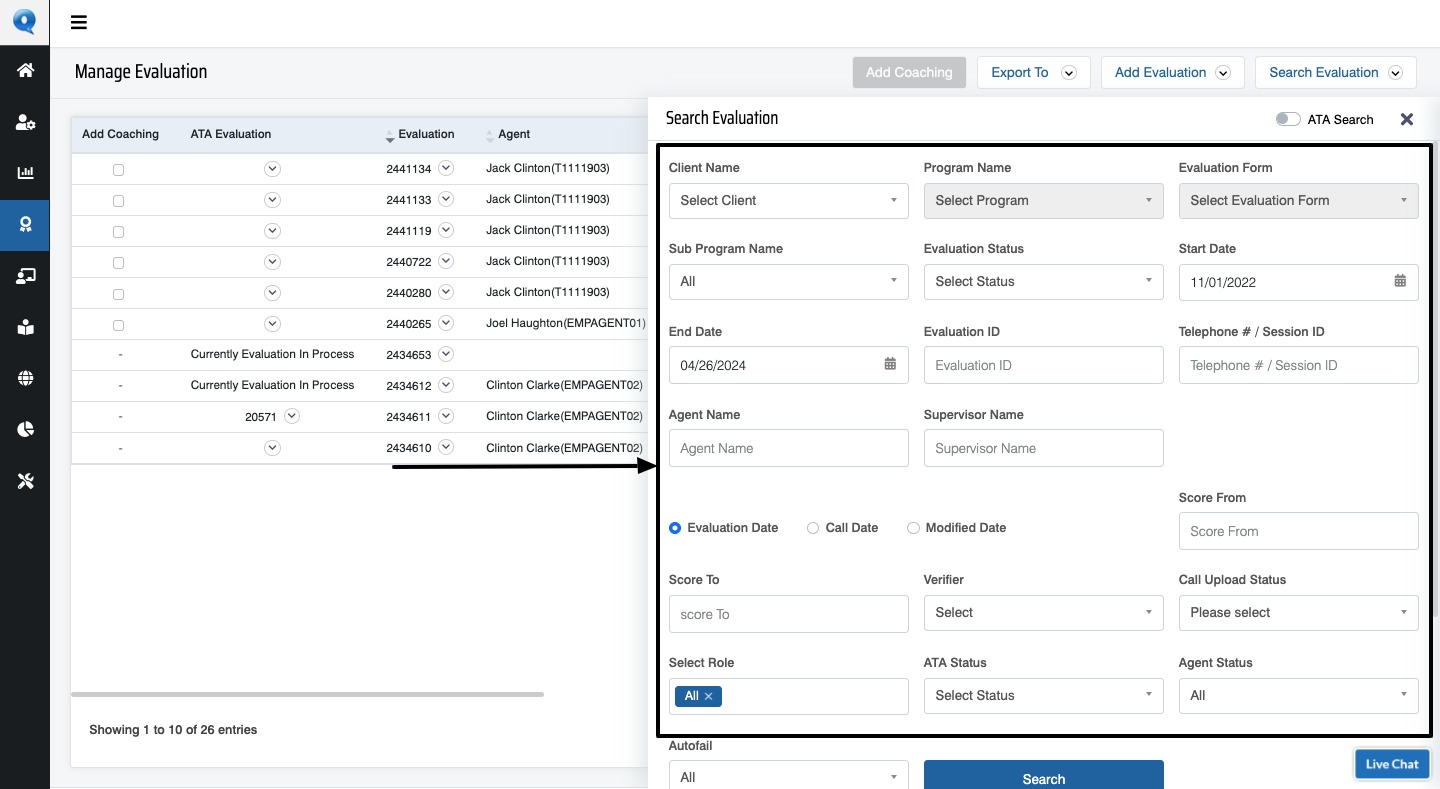Open the bar chart icon in the sidebar

click(25, 173)
